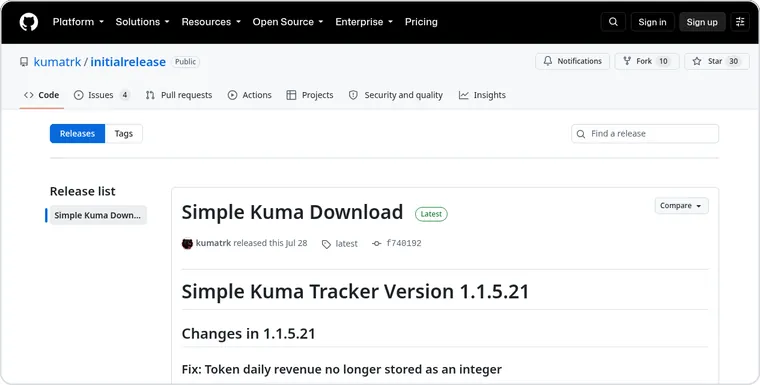The image size is (760, 385).
Task: Click the Release list heading
Action: pos(82,191)
